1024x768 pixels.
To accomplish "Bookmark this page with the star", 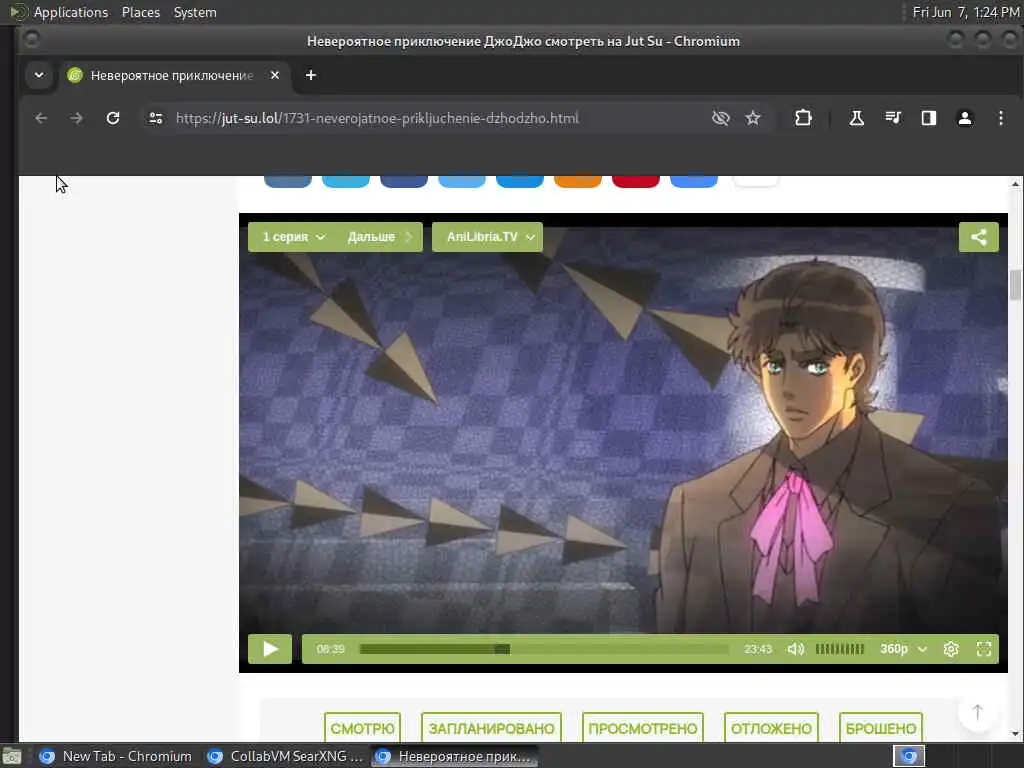I will click(753, 118).
